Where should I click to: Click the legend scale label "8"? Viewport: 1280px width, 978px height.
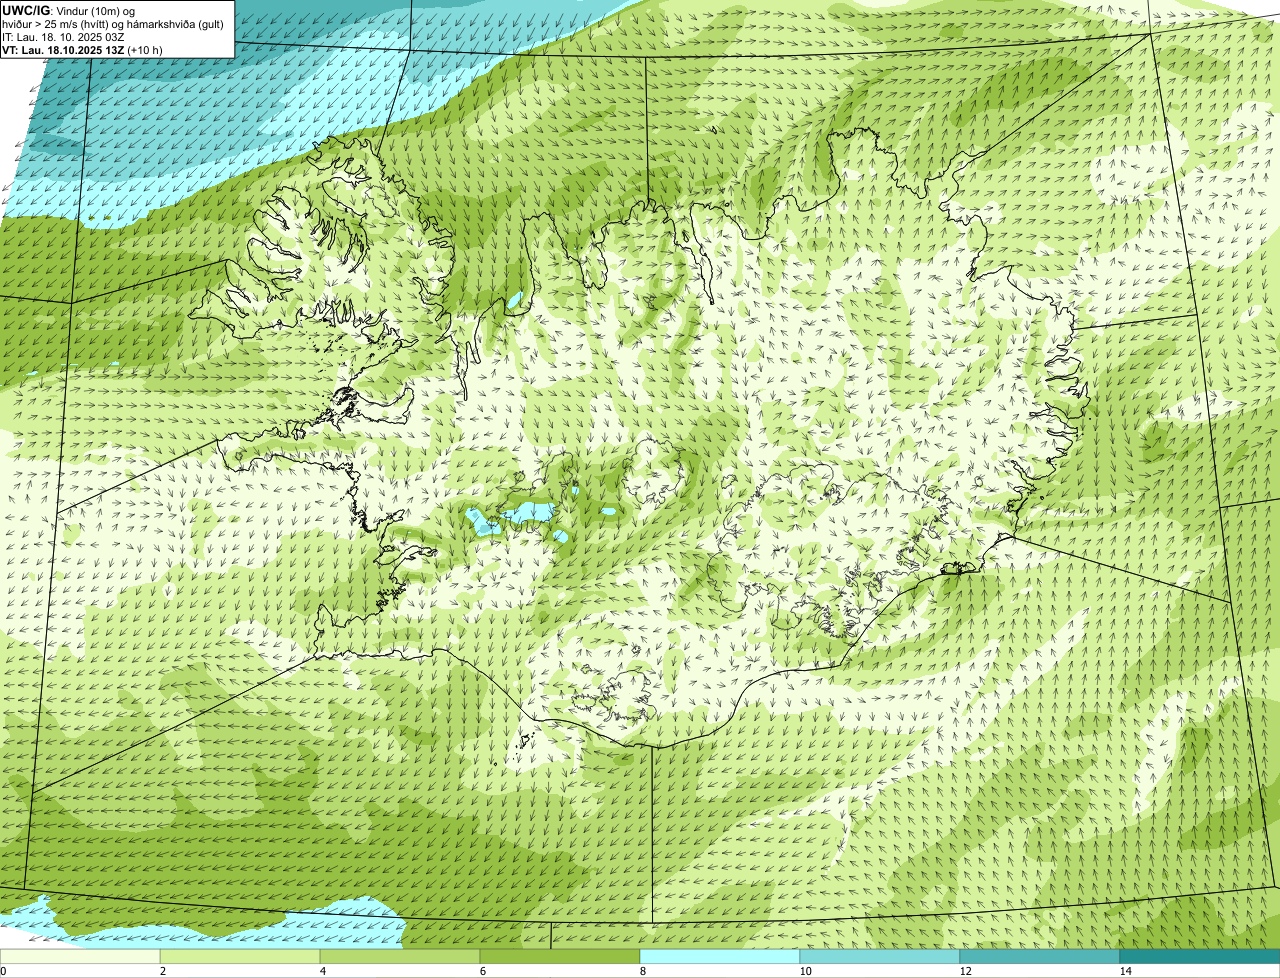(x=642, y=971)
